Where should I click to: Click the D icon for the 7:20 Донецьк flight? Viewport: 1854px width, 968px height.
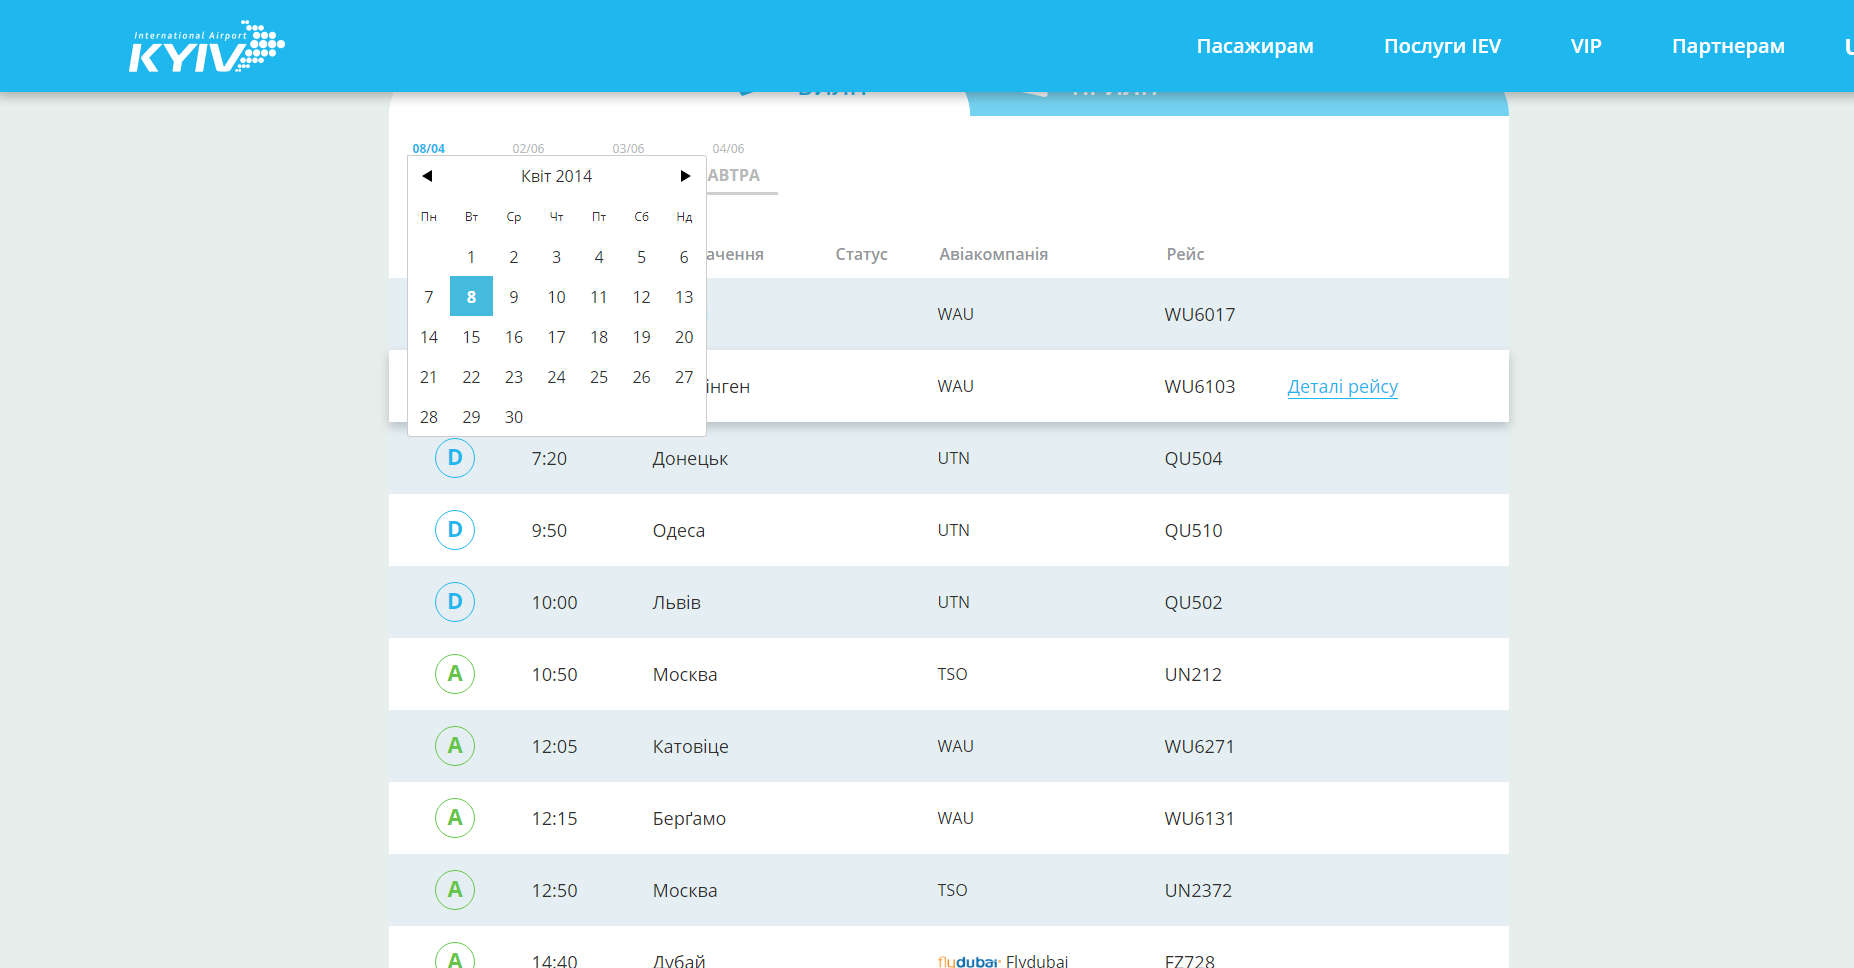[x=455, y=458]
